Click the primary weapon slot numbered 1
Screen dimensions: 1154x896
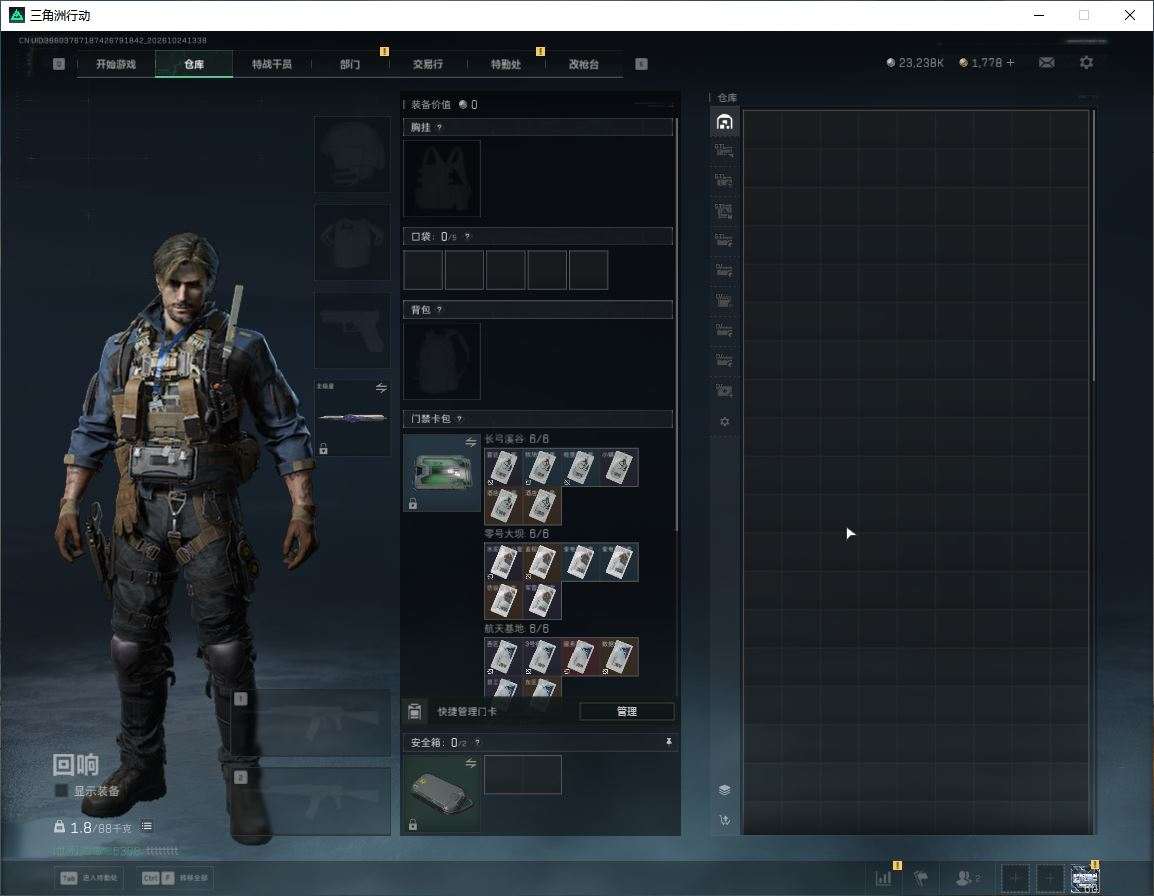pyautogui.click(x=311, y=723)
